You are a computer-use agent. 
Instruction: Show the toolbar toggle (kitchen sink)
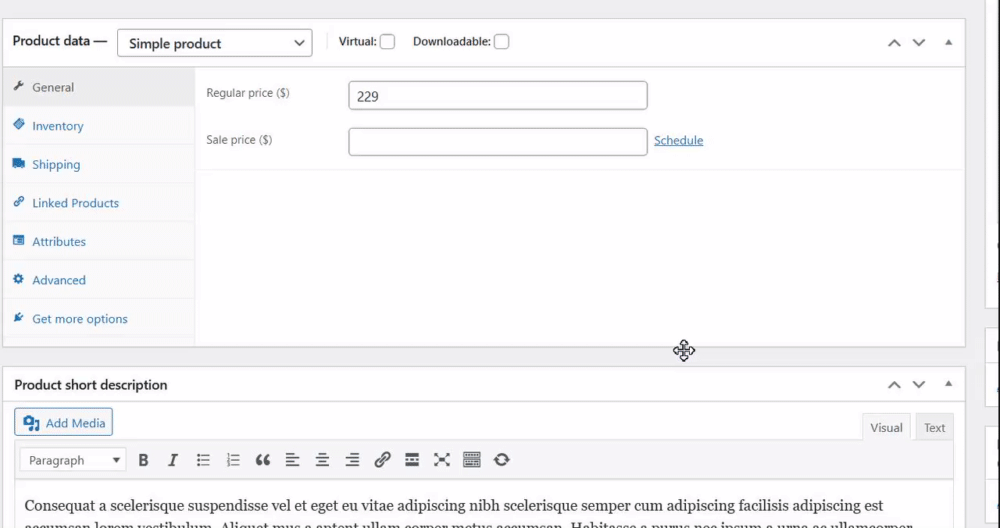point(472,460)
